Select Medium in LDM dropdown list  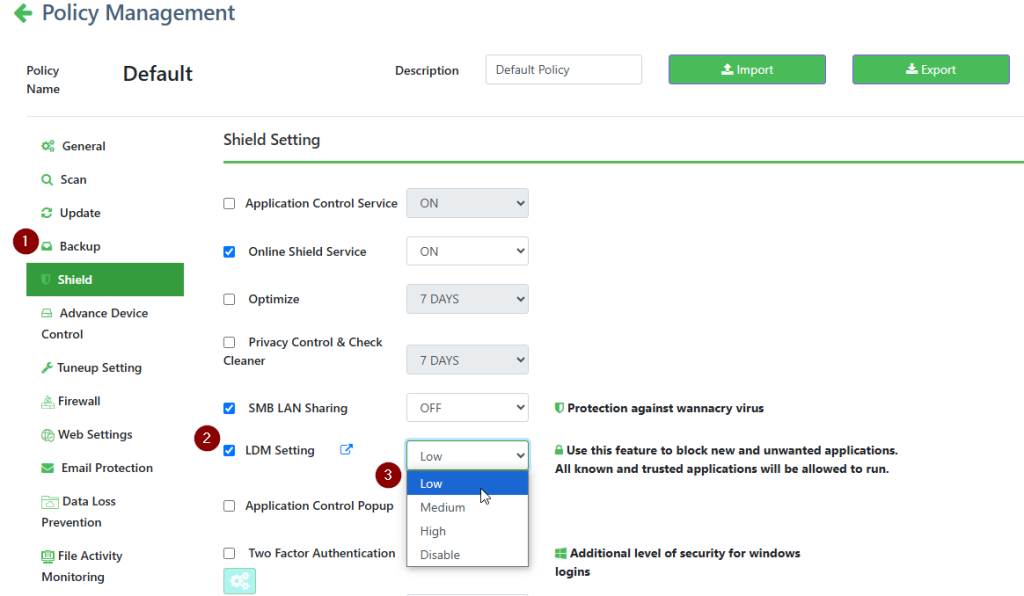442,508
